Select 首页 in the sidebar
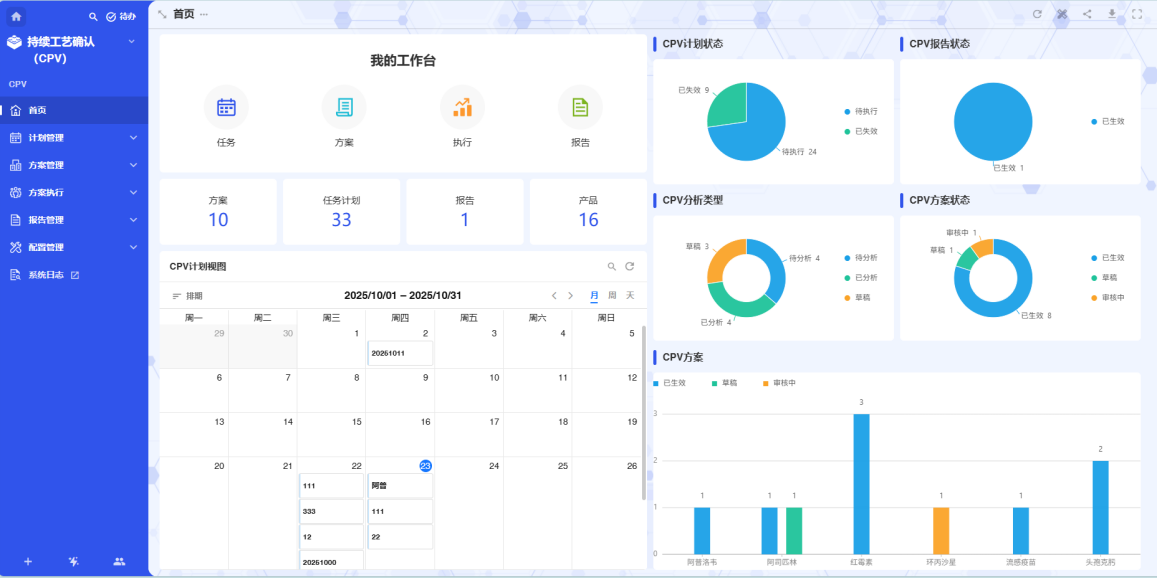The image size is (1157, 578). tap(37, 110)
